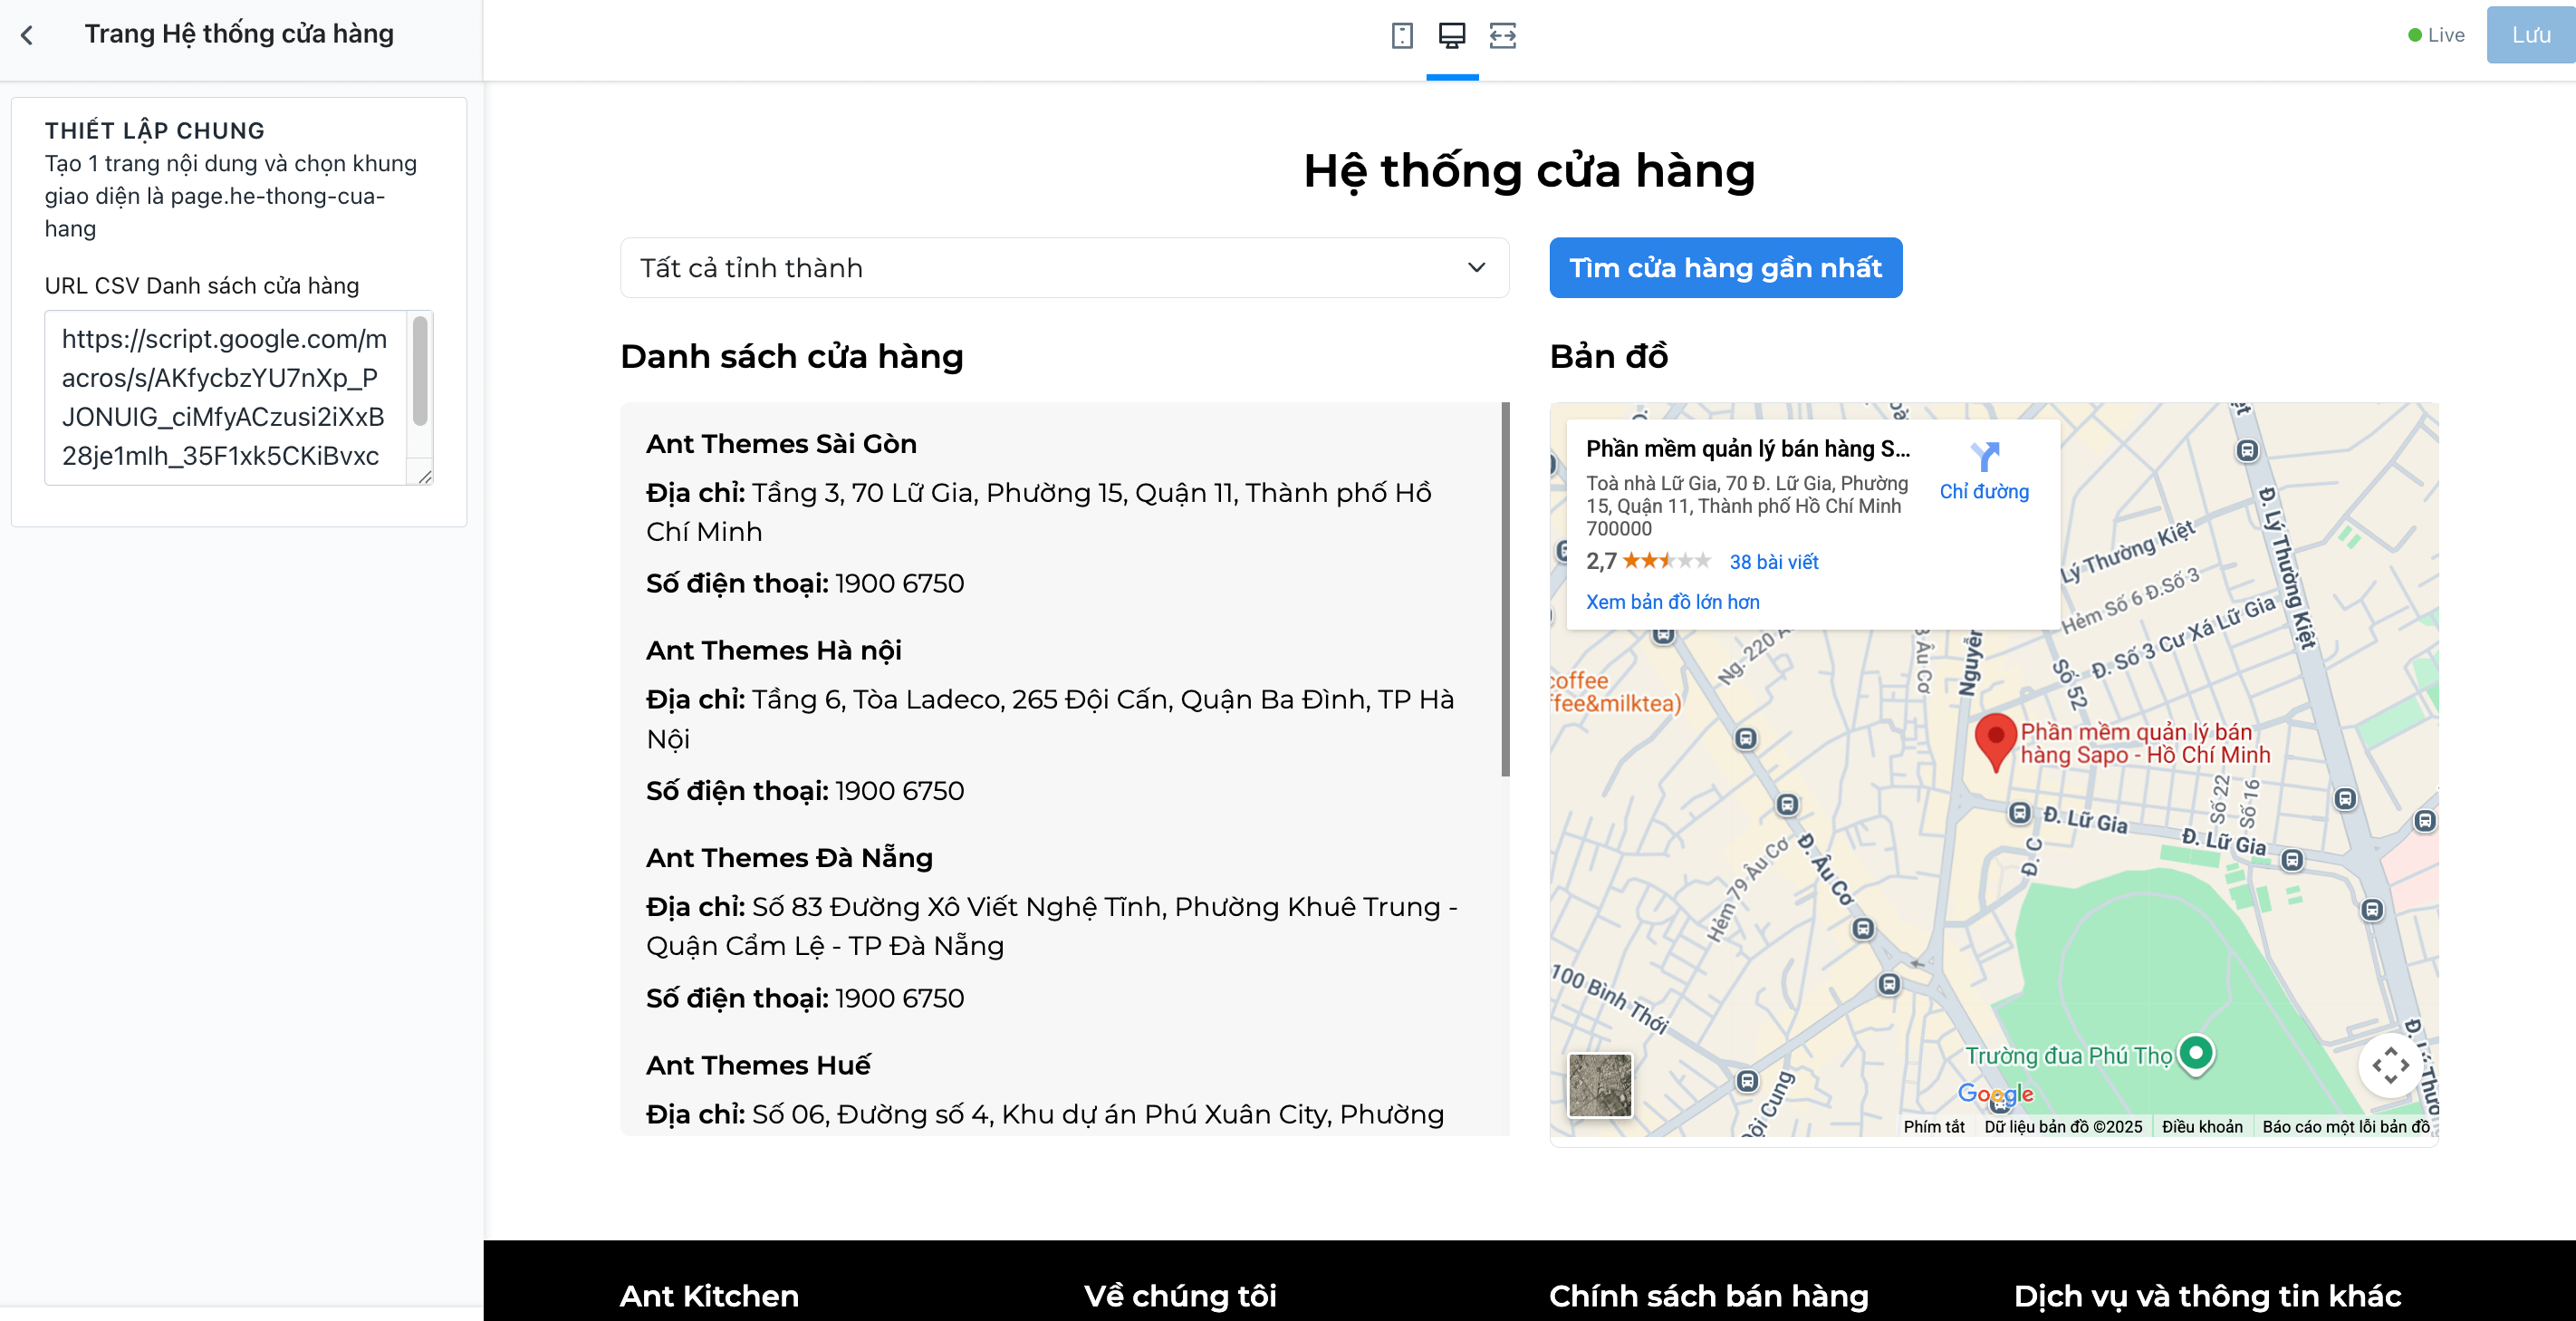Image resolution: width=2576 pixels, height=1321 pixels.
Task: Click the Đà Nẵng phone number 1900 6750
Action: (899, 998)
